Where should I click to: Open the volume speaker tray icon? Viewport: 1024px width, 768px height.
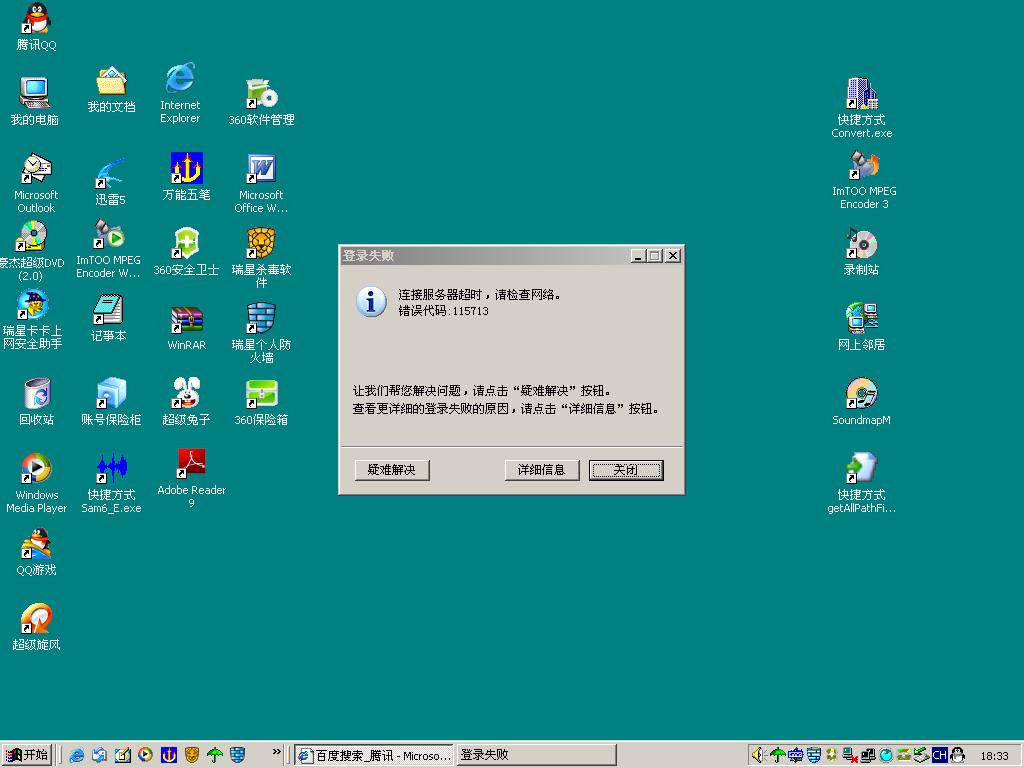[x=757, y=755]
